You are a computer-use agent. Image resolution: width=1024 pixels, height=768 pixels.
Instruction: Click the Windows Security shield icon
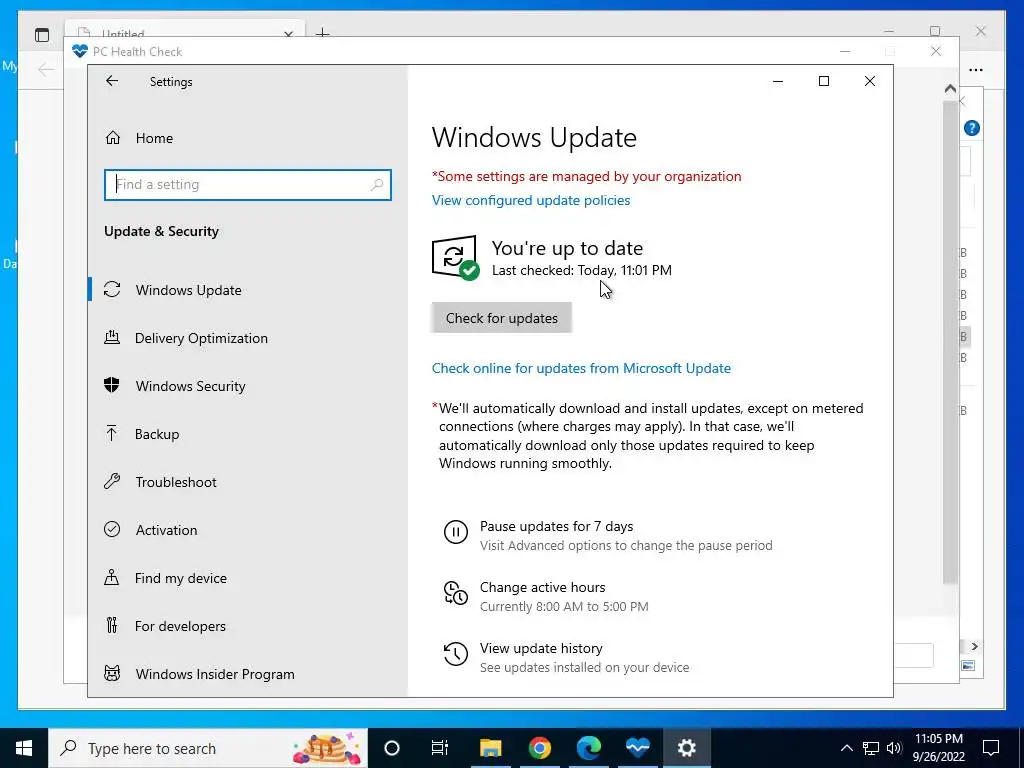point(112,385)
